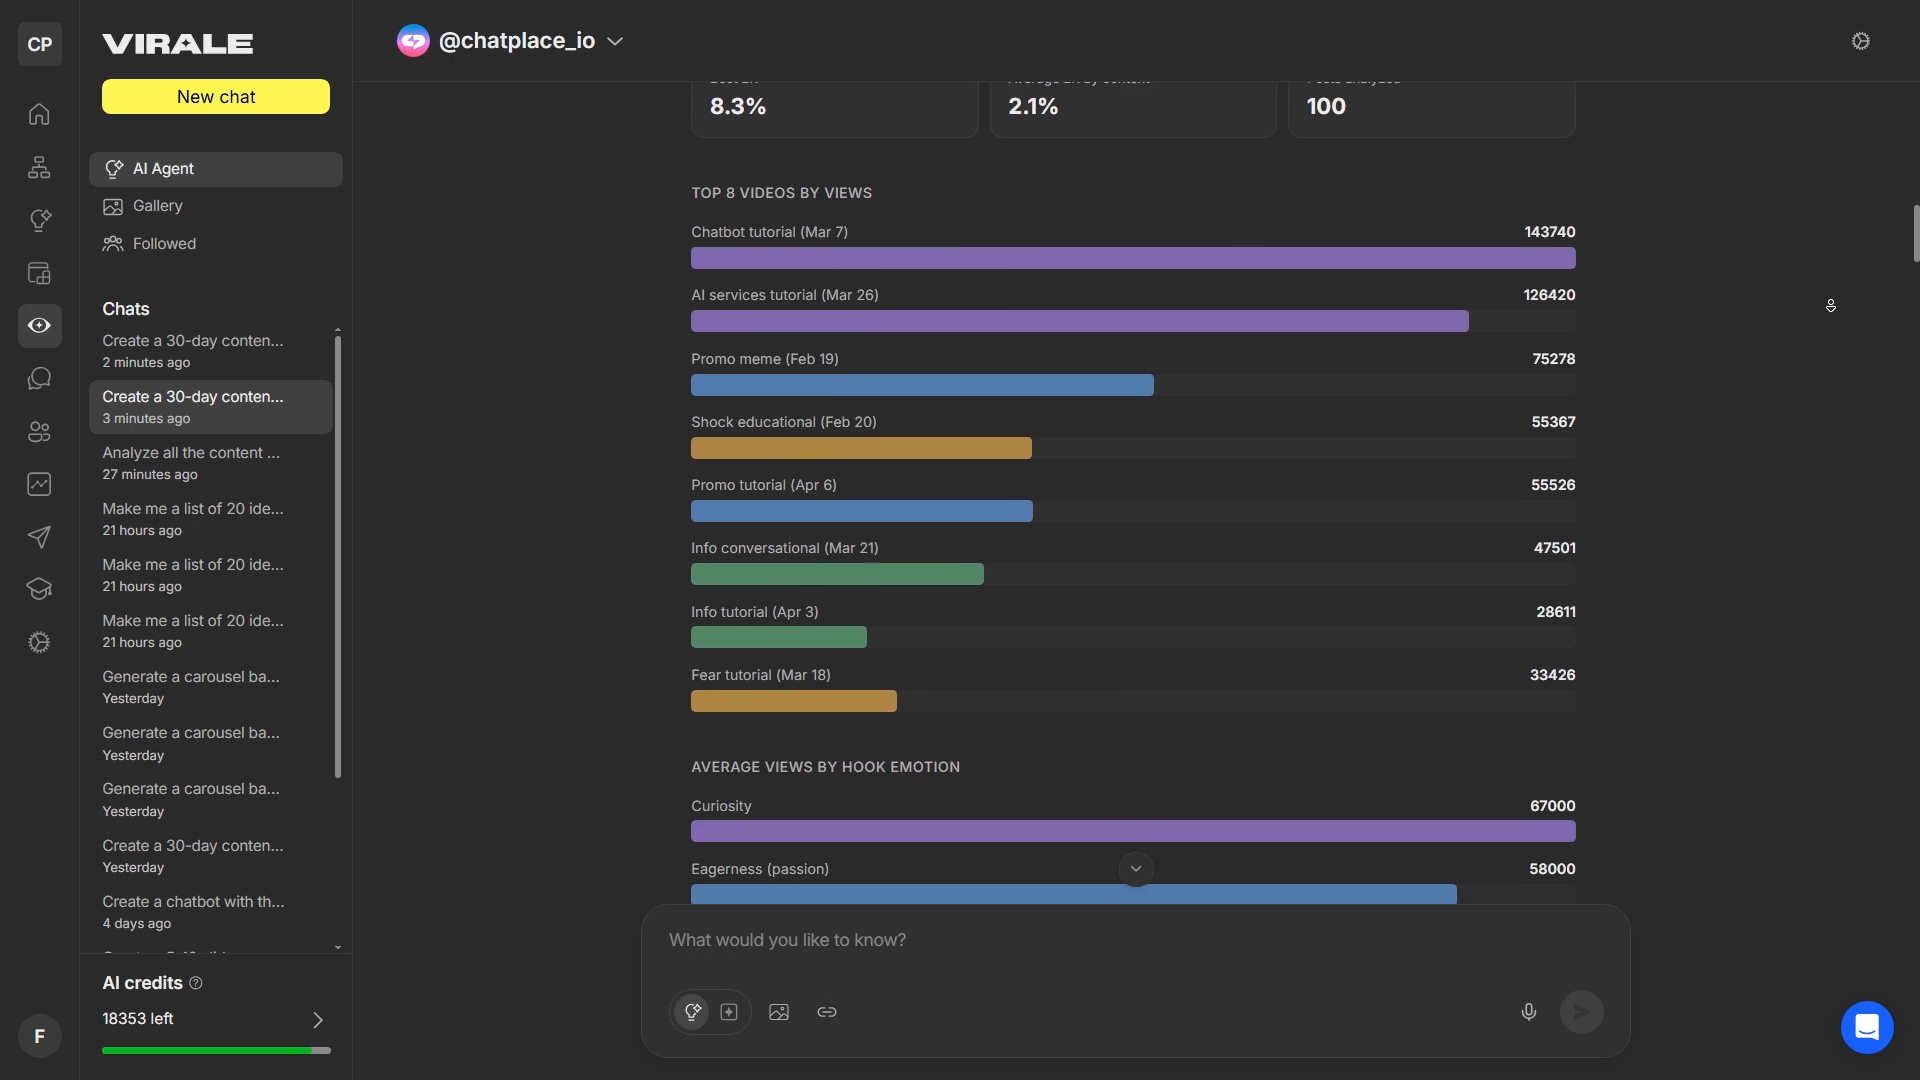1920x1080 pixels.
Task: Open the Home icon in left rail
Action: [x=39, y=114]
